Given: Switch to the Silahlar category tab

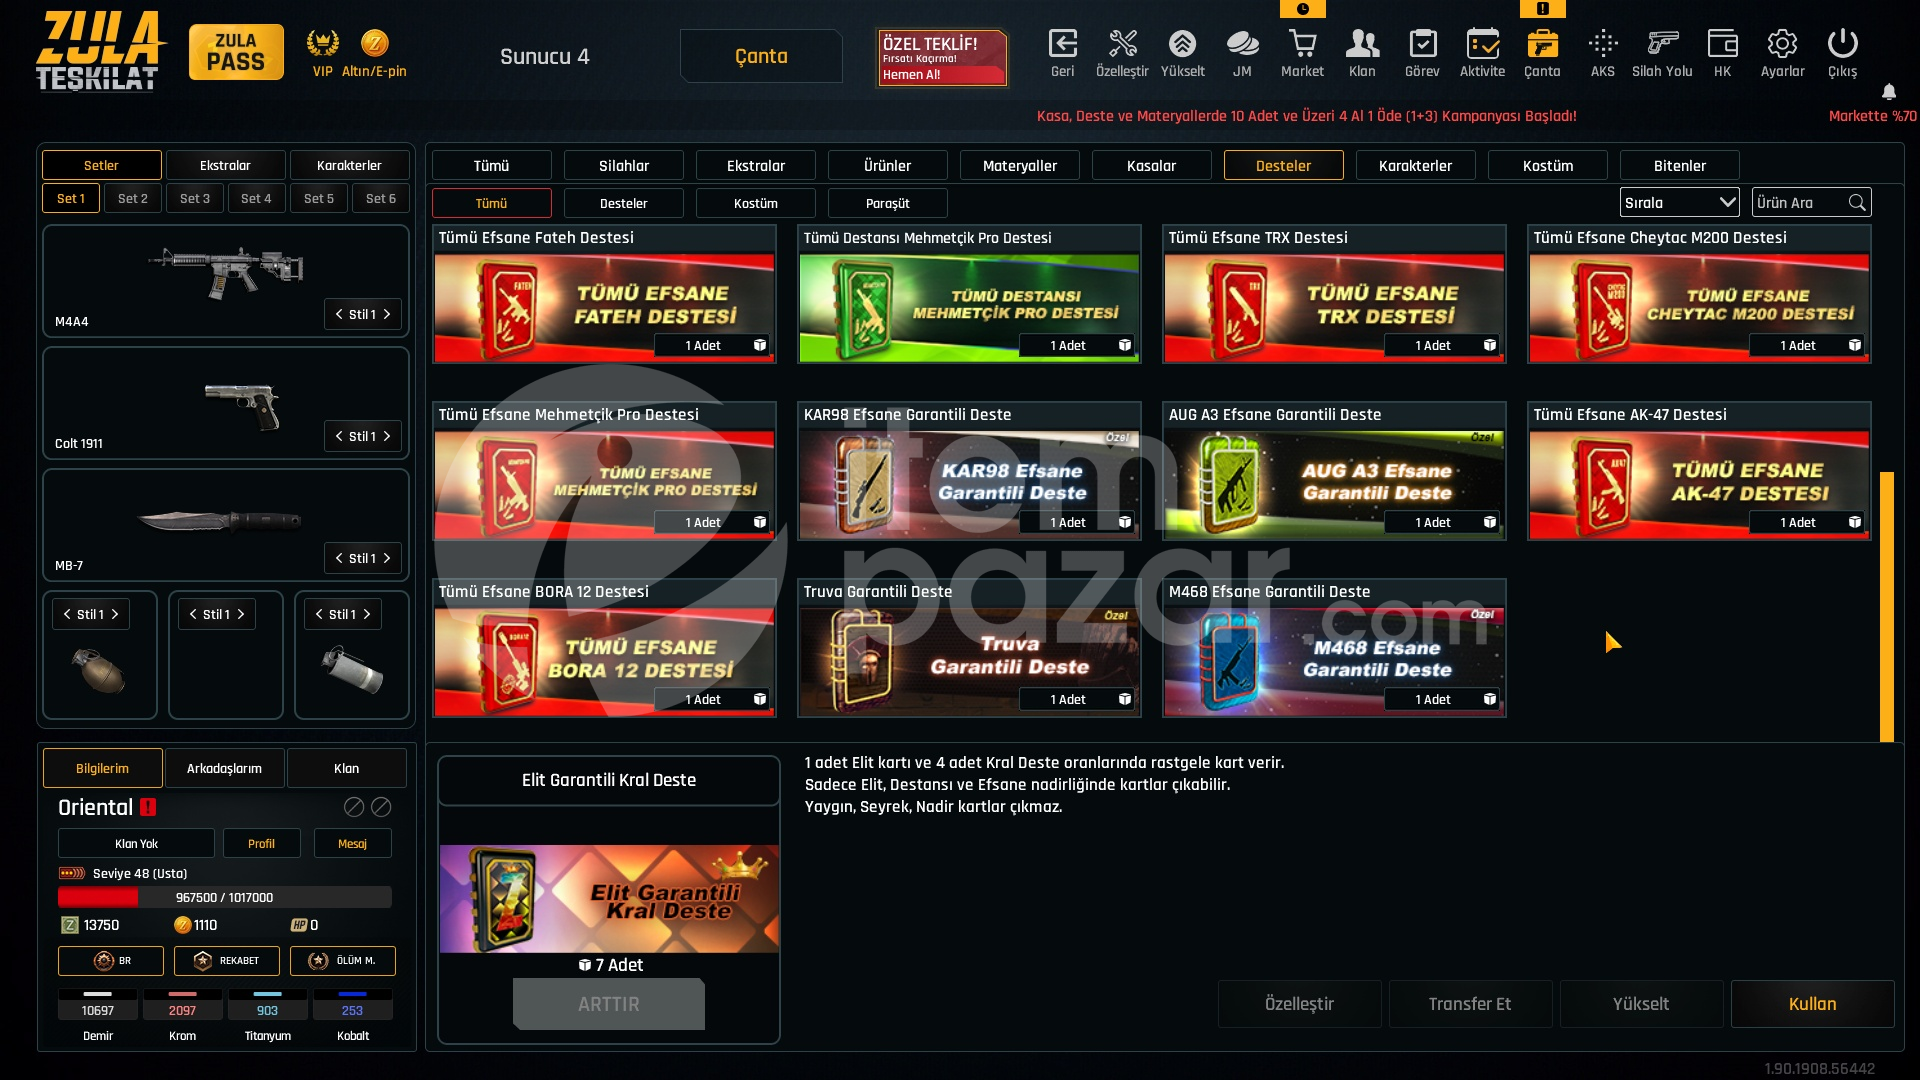Looking at the screenshot, I should click(624, 166).
